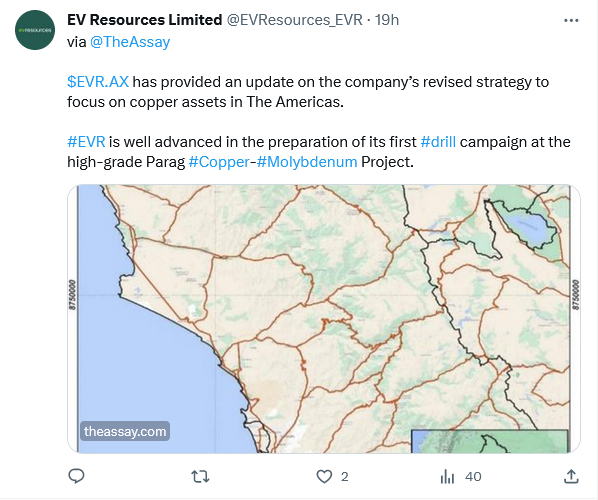Like the tweet with heart icon
The width and height of the screenshot is (598, 500).
coord(324,477)
